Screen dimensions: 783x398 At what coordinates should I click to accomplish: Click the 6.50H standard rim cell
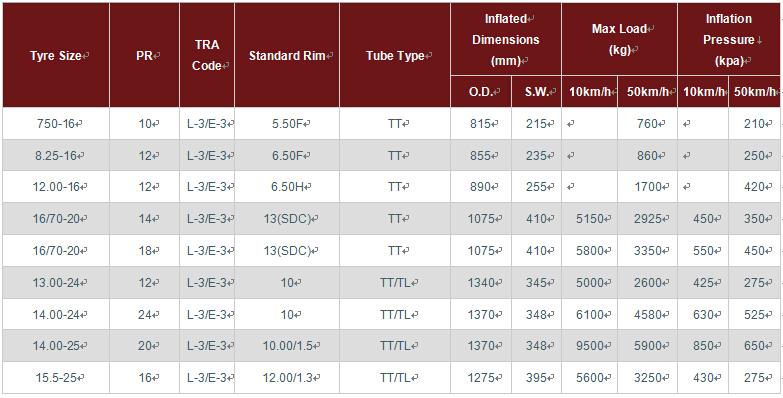(287, 187)
